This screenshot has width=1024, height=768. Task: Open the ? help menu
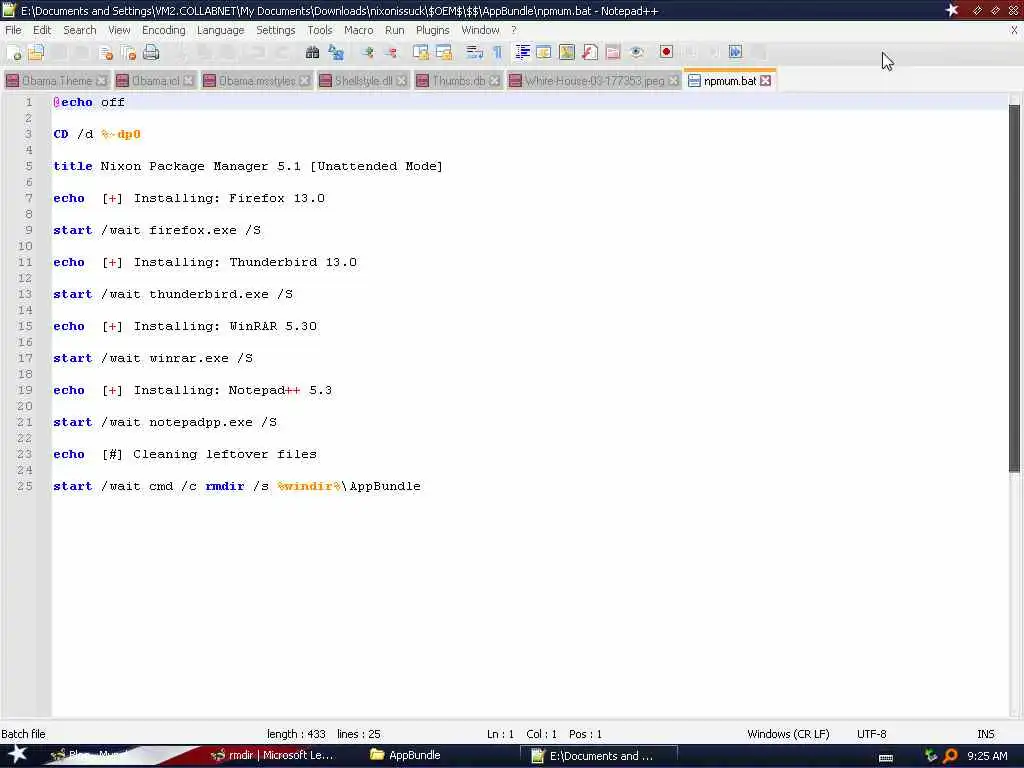pos(514,30)
